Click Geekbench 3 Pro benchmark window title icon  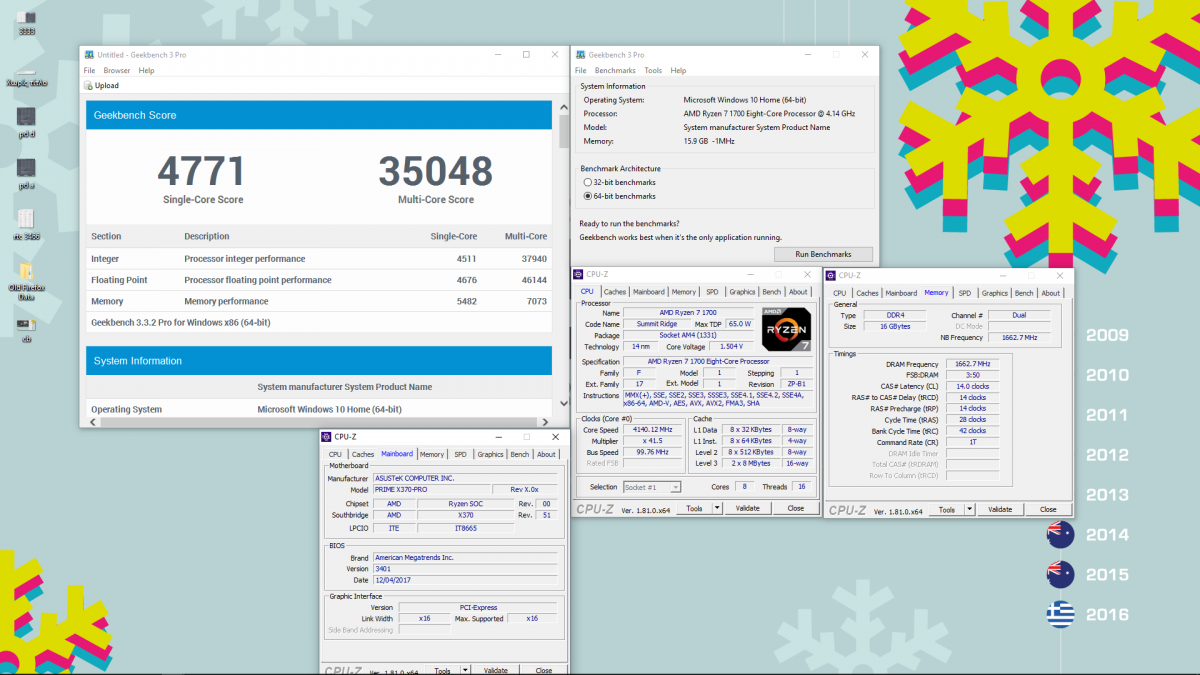pos(580,55)
